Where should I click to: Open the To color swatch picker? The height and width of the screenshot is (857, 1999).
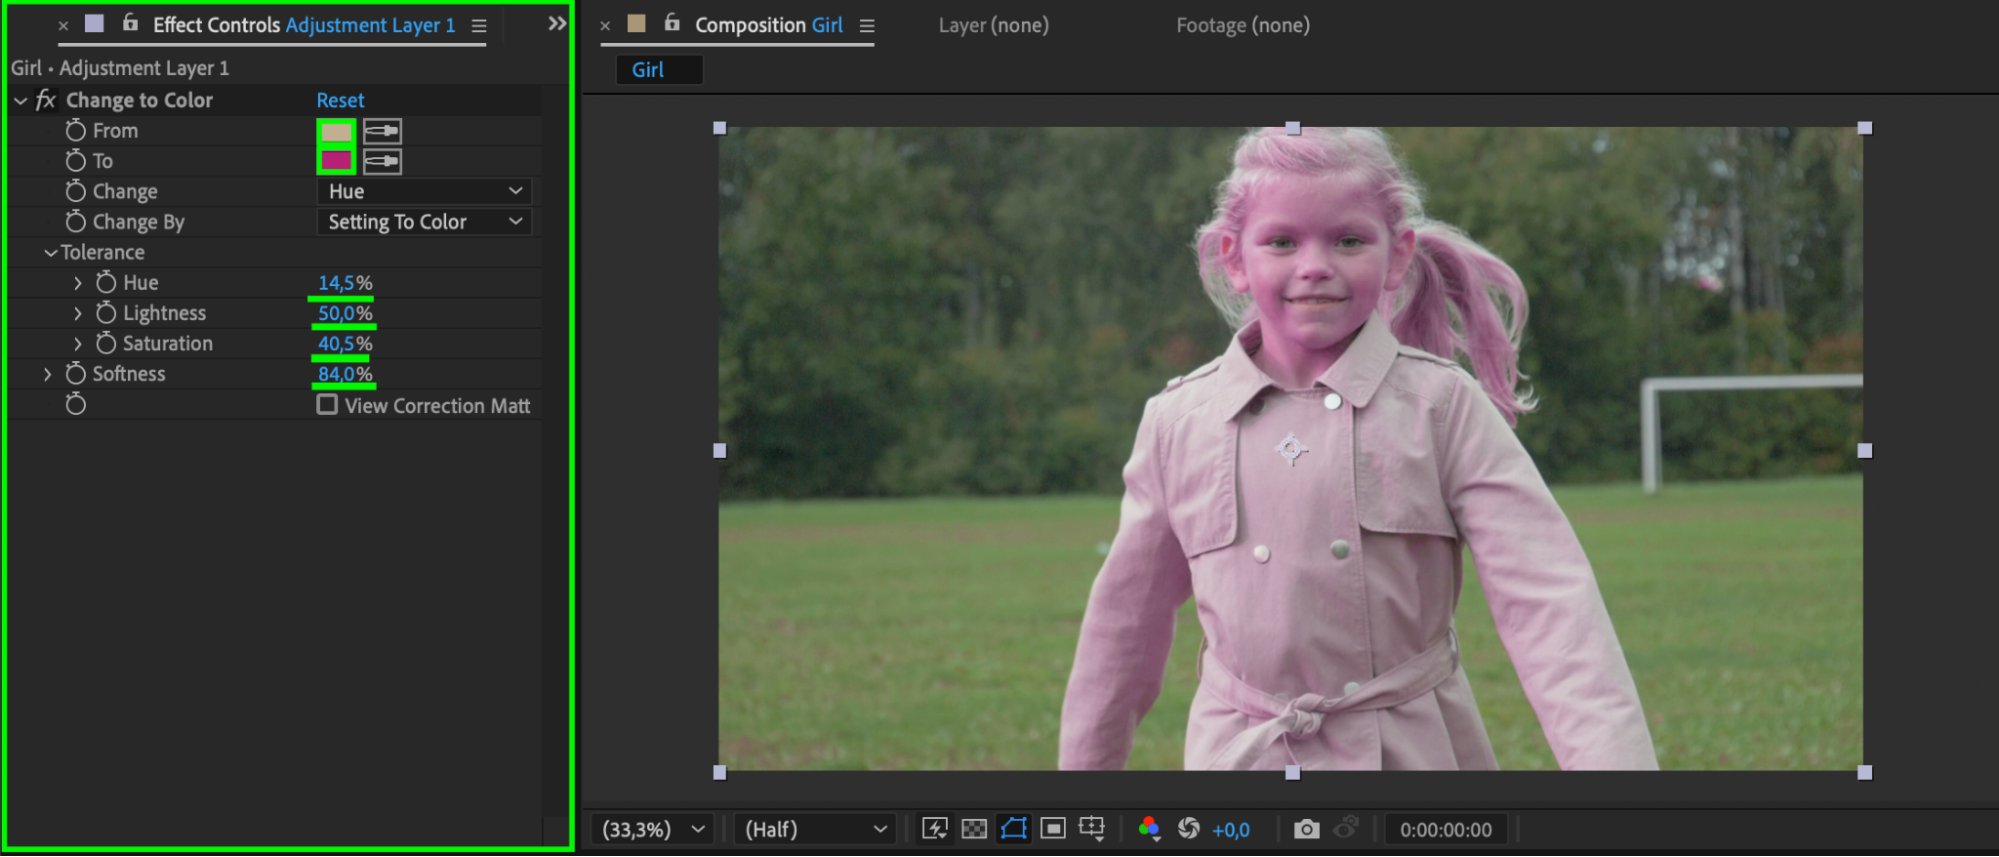336,161
